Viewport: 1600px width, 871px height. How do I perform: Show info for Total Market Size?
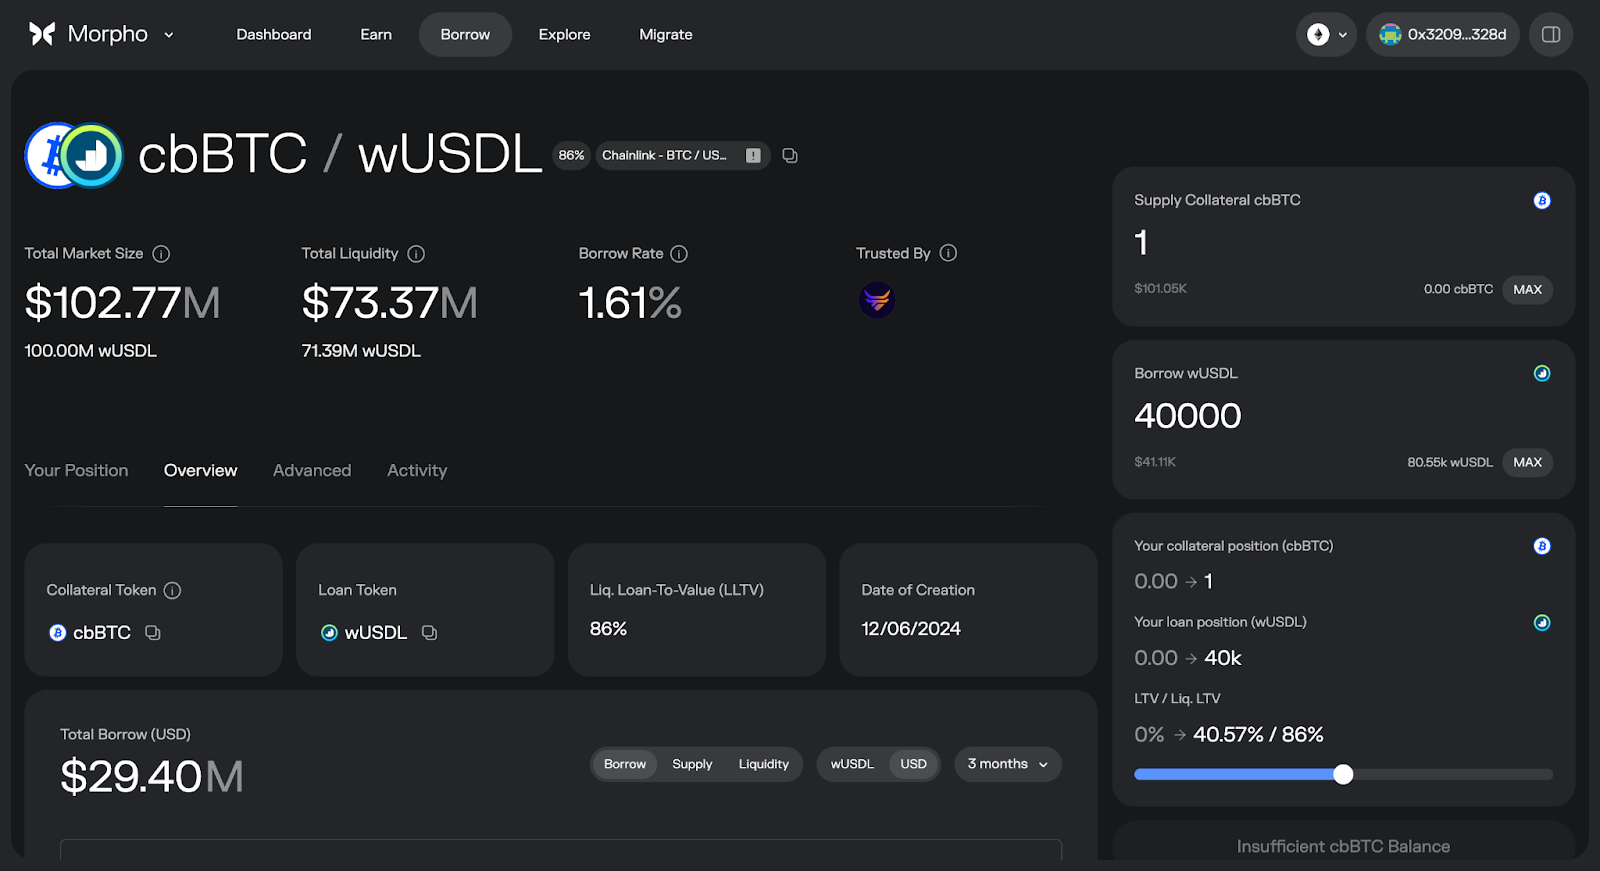(161, 254)
